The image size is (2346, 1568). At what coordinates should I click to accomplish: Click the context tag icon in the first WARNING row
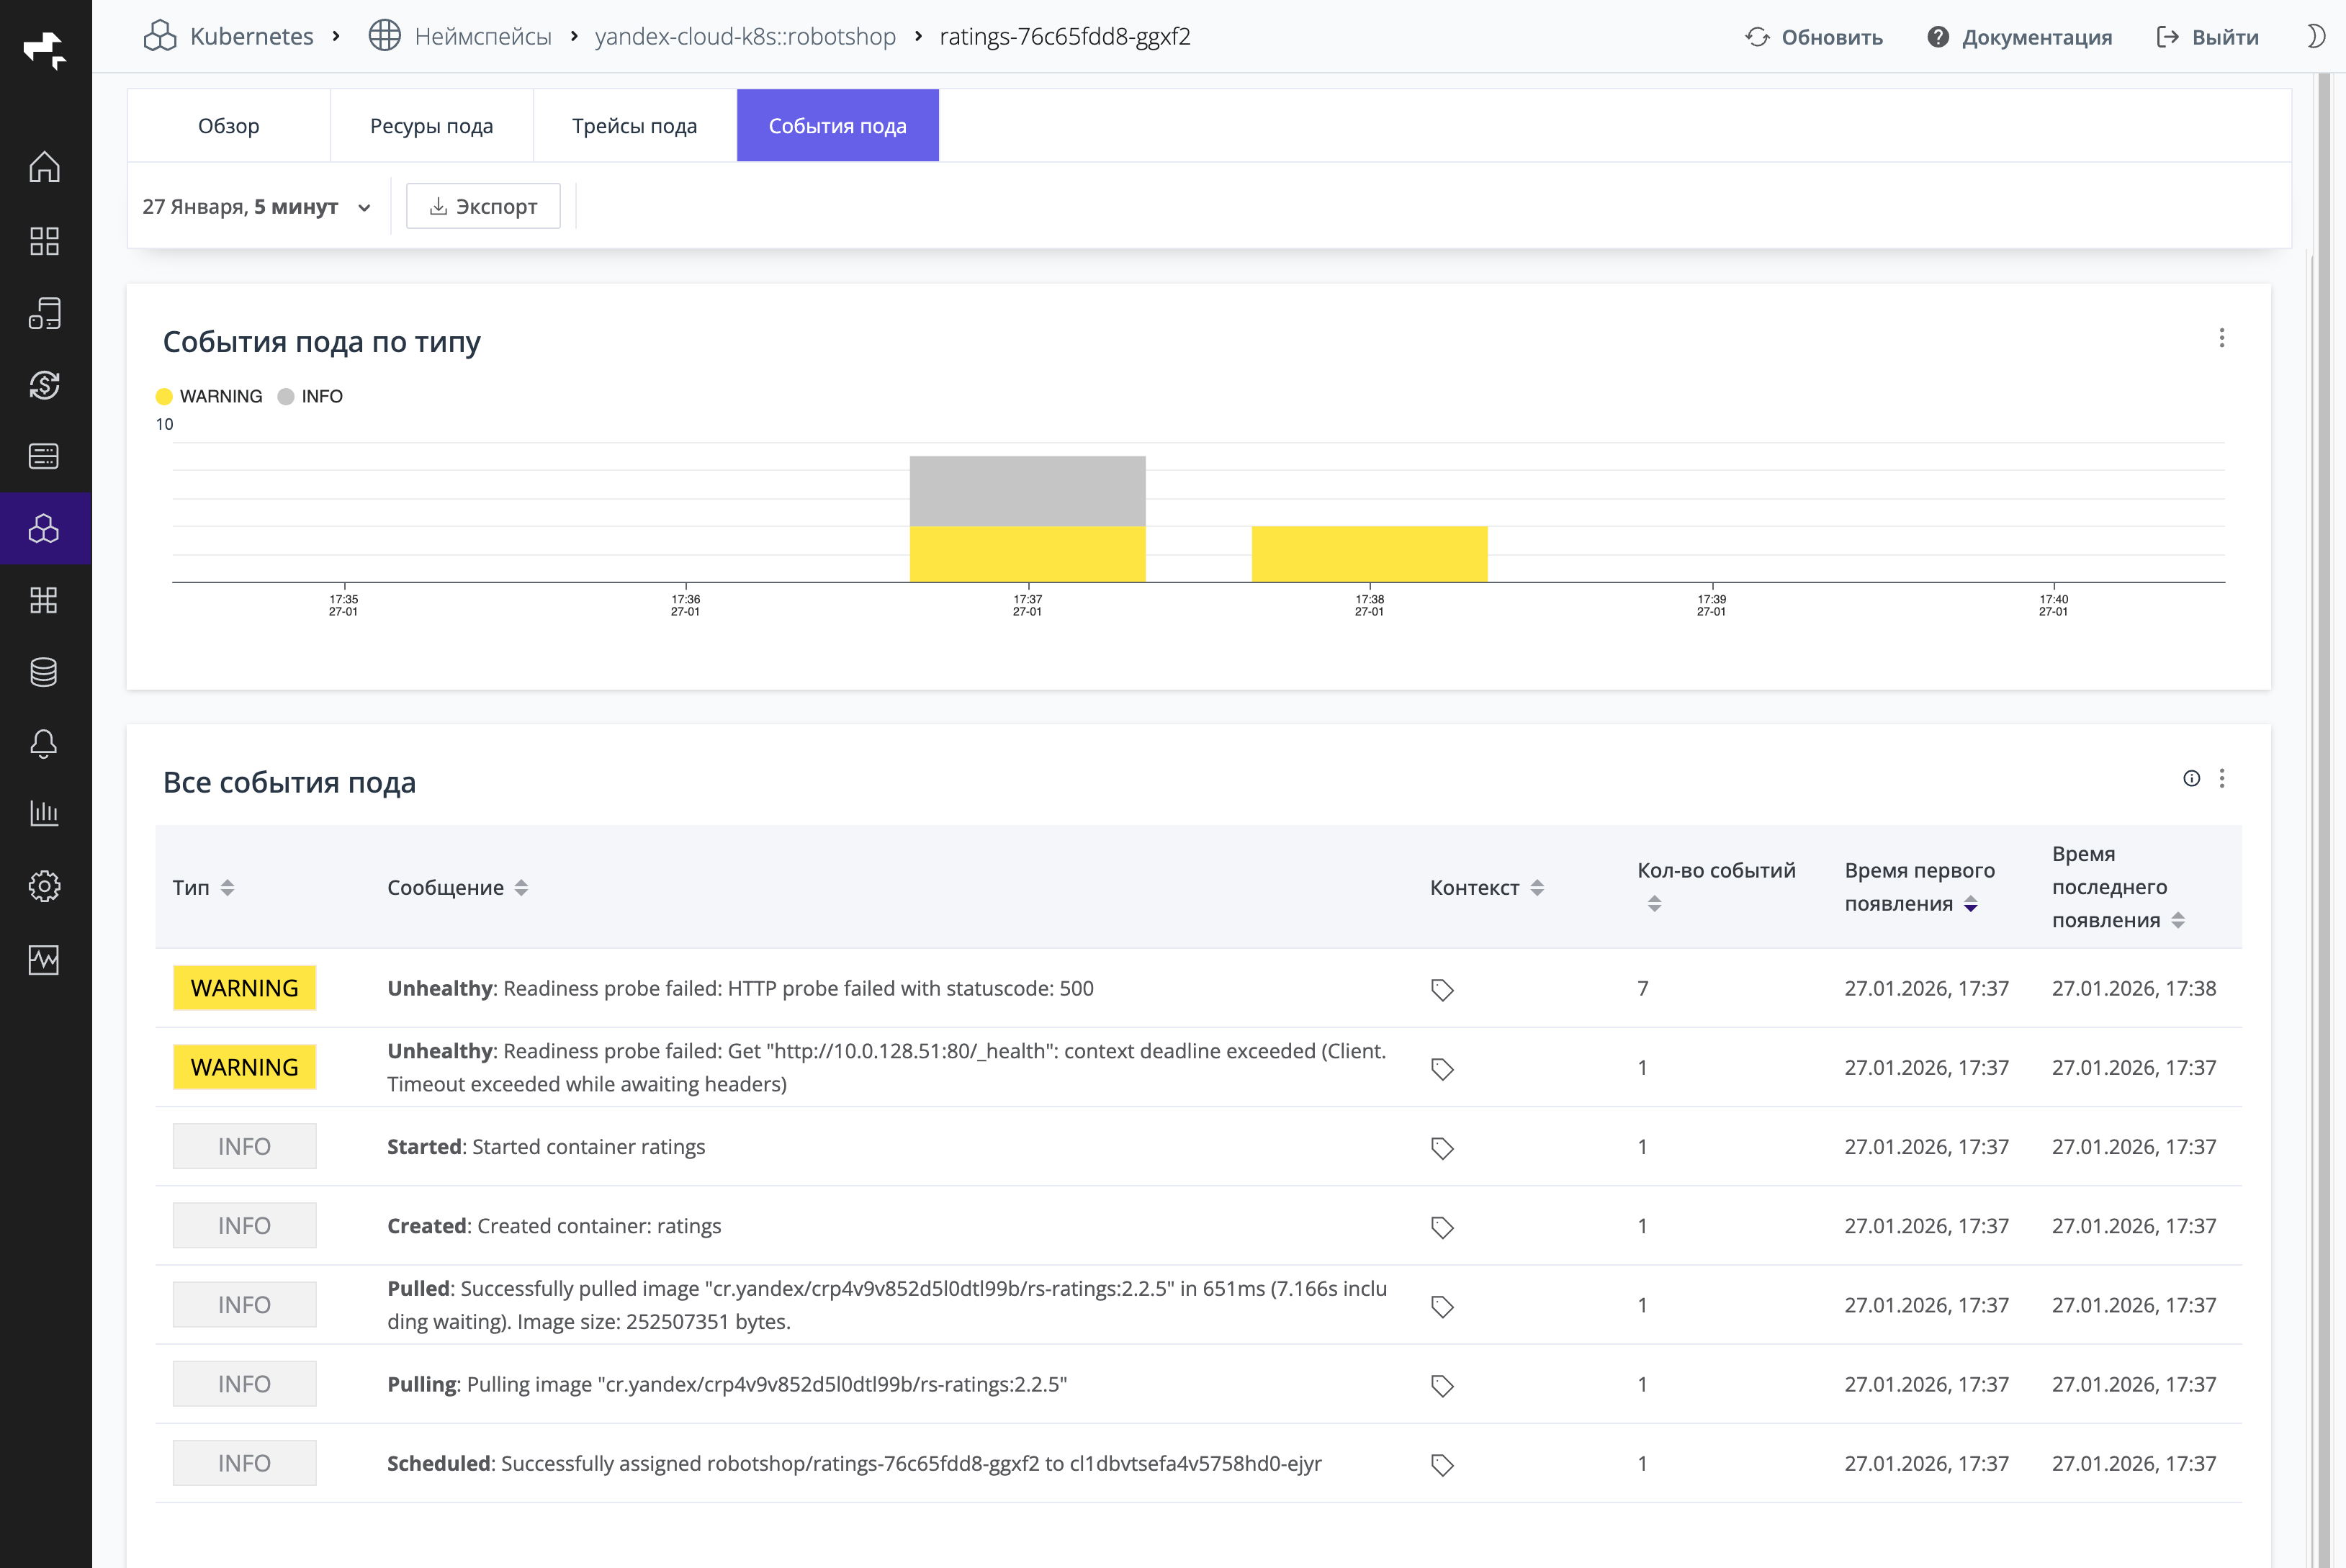point(1441,989)
